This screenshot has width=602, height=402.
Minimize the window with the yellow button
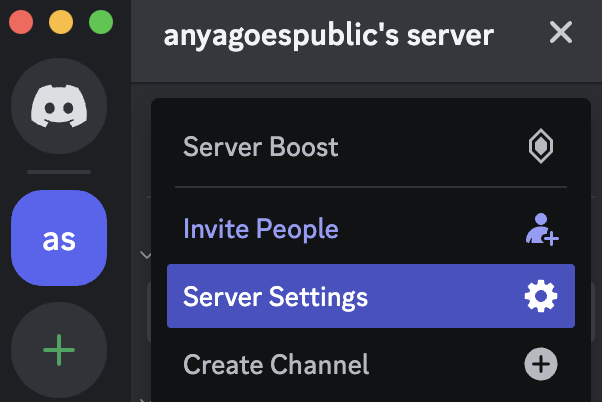[60, 21]
